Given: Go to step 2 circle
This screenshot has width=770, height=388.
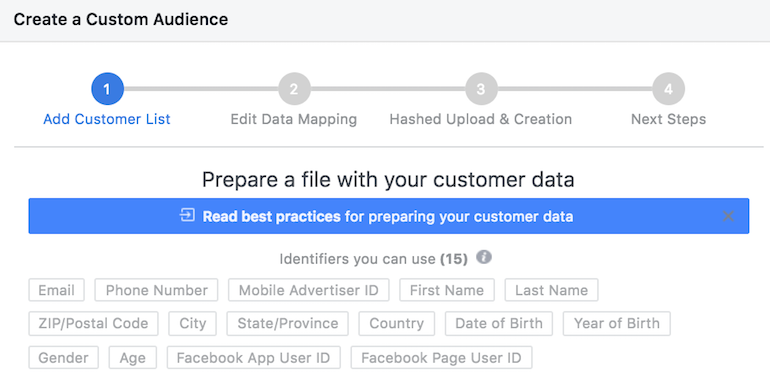Looking at the screenshot, I should click(294, 89).
